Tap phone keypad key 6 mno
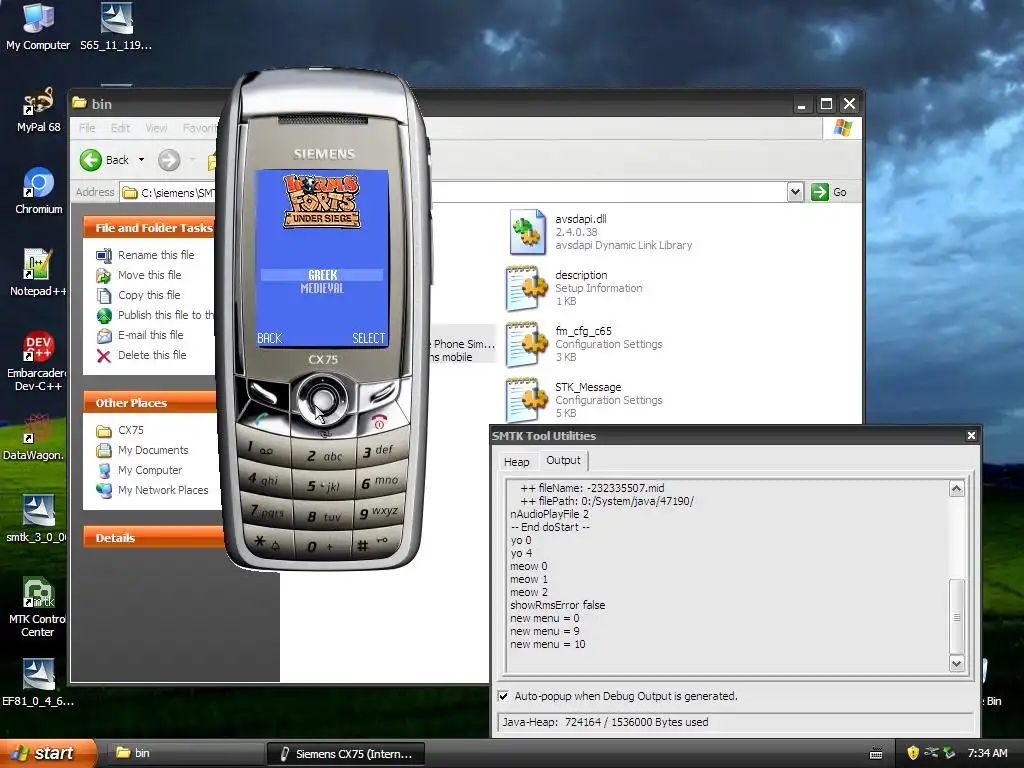Image resolution: width=1024 pixels, height=768 pixels. coord(381,482)
